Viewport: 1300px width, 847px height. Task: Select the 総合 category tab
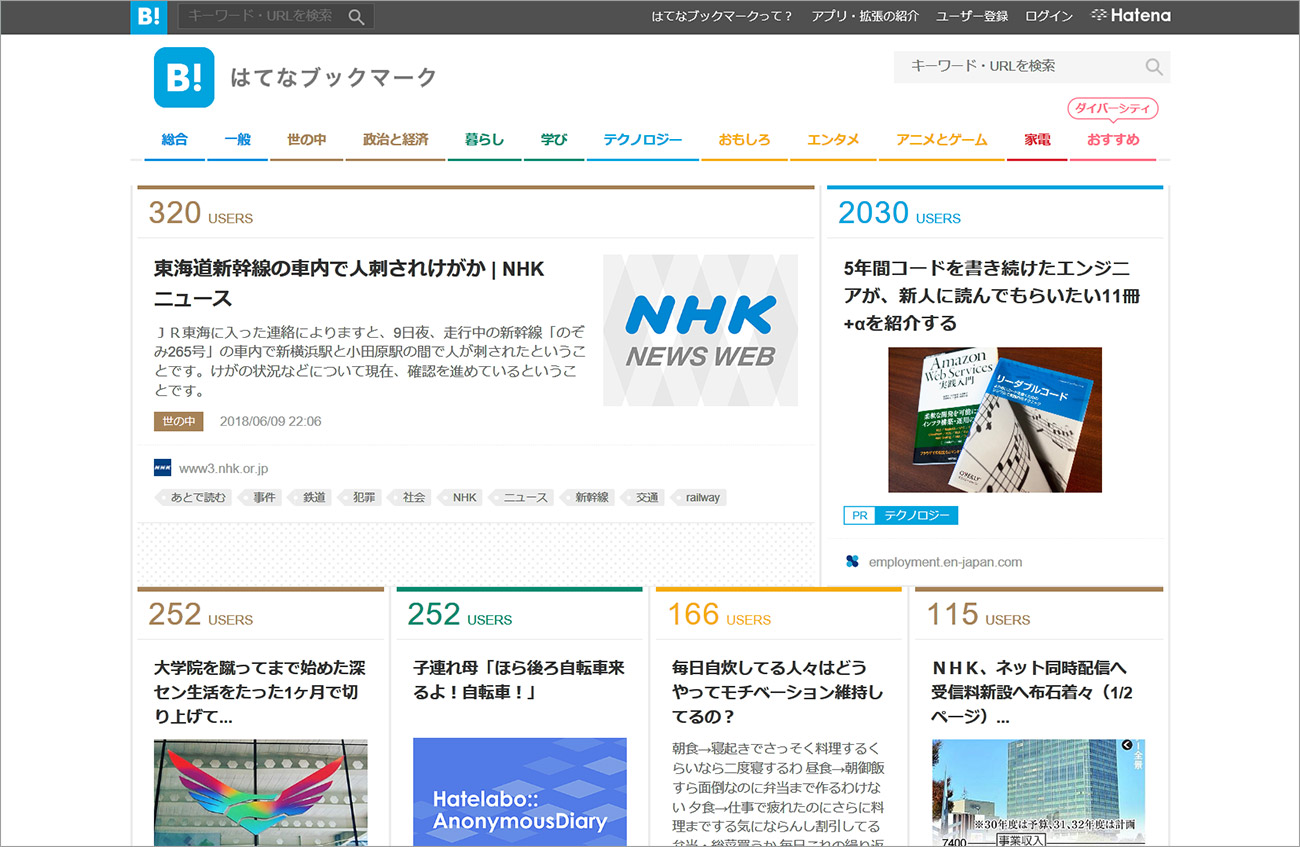(174, 140)
